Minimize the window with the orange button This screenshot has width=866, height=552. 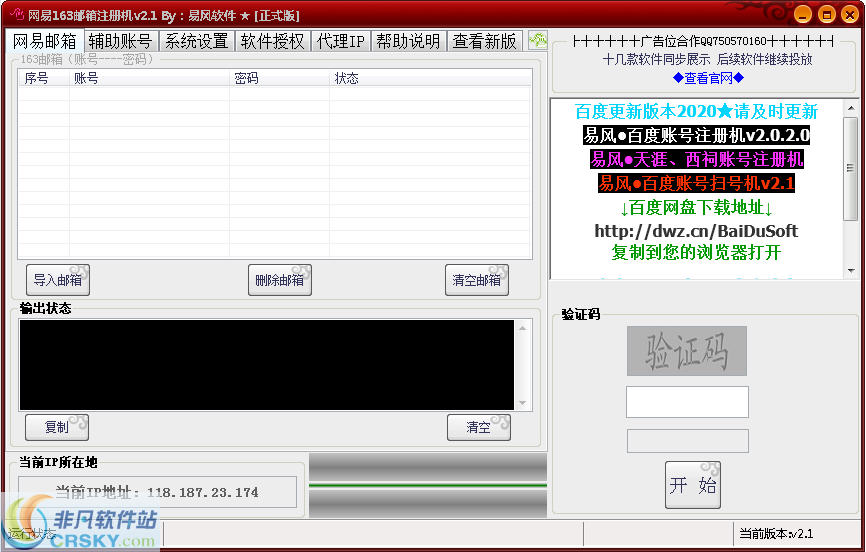(802, 14)
